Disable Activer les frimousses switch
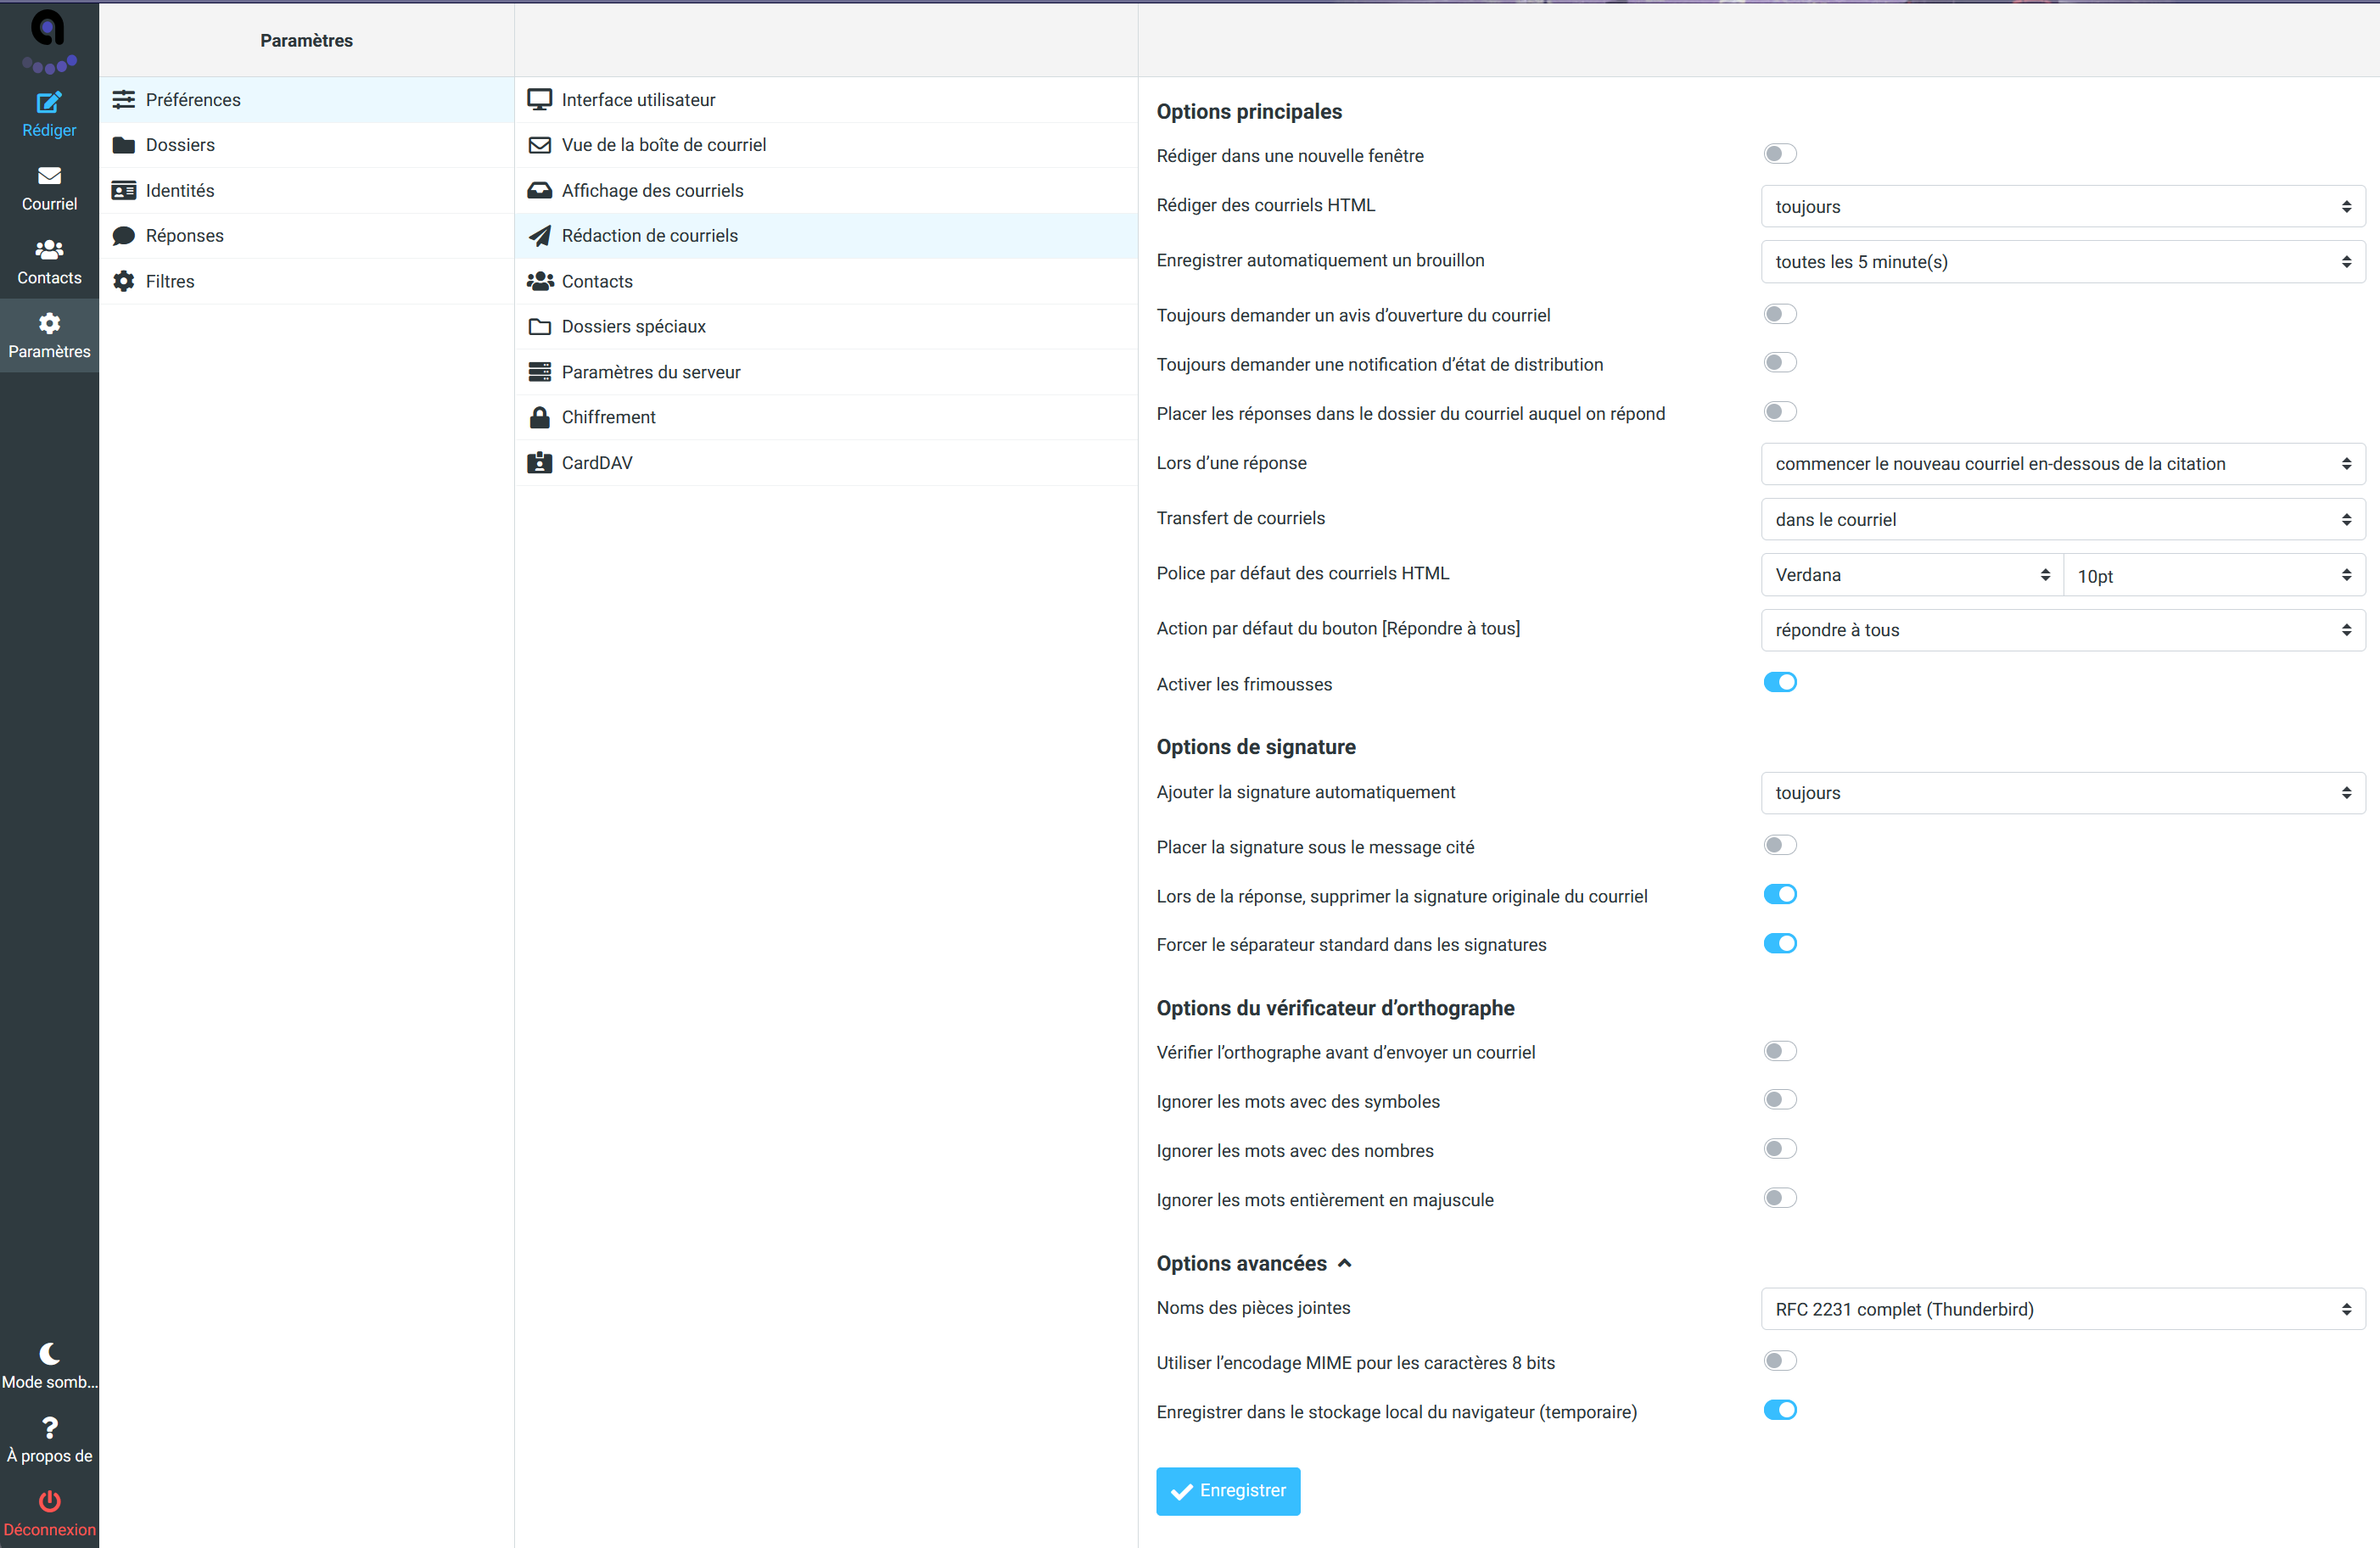Screen dimensions: 2380x1548 [x=1780, y=682]
